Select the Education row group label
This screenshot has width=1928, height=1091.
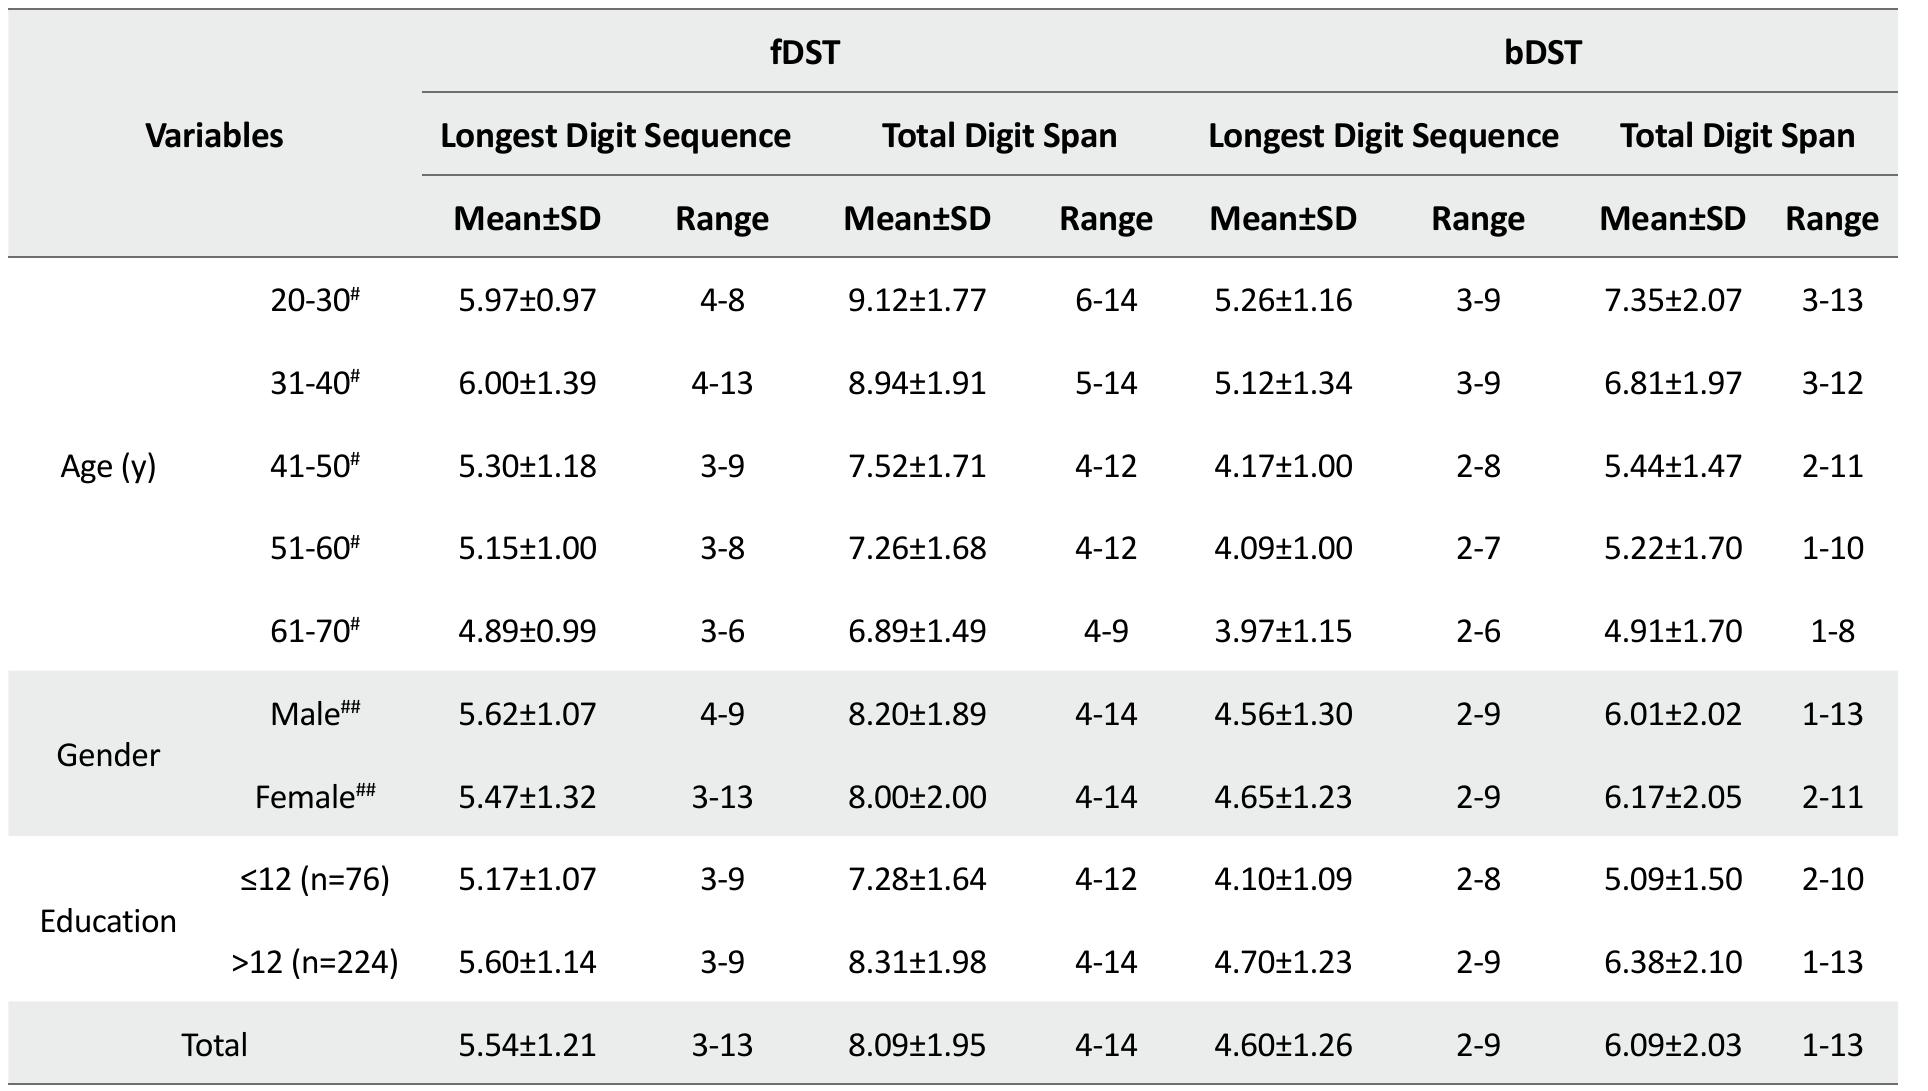(108, 921)
